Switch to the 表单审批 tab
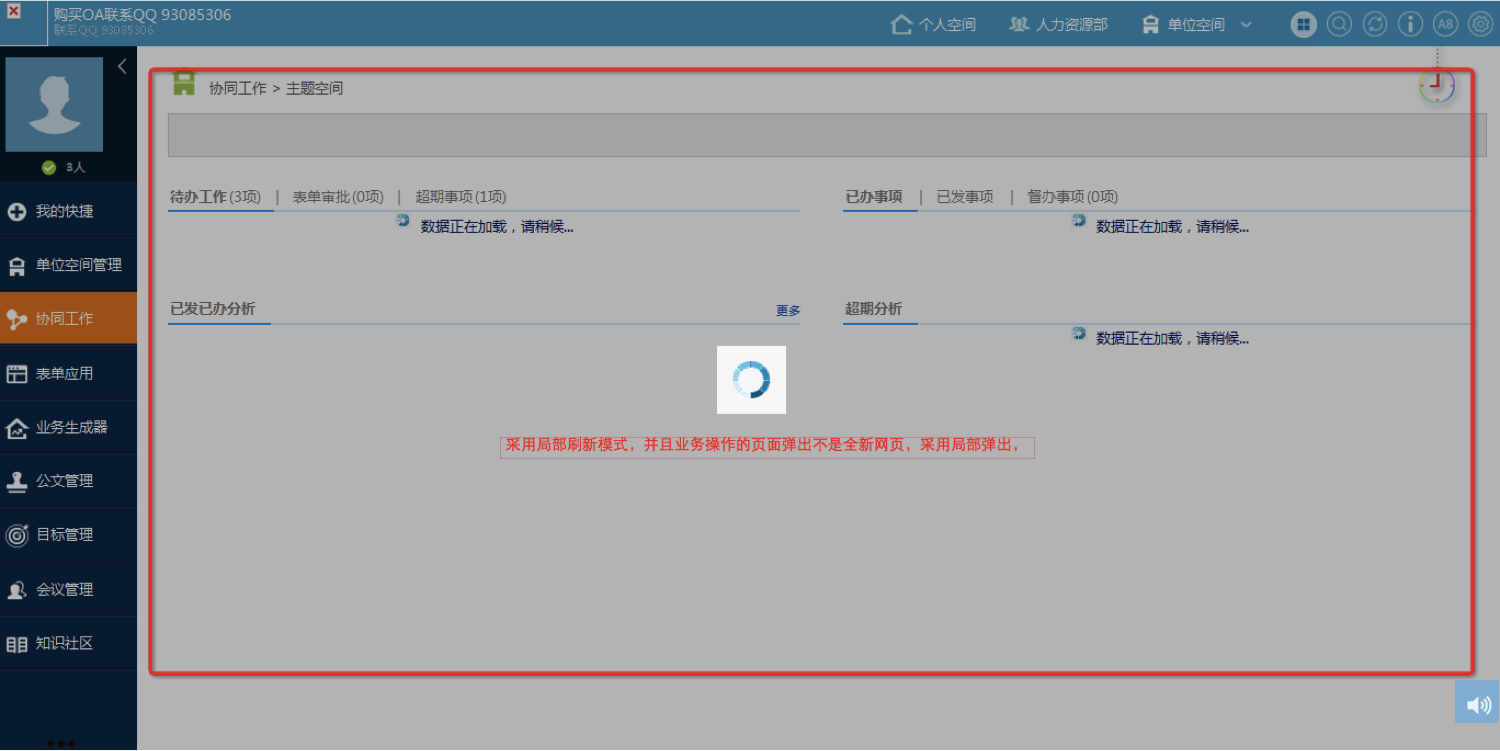Screen dimensions: 1500x751 tap(337, 197)
